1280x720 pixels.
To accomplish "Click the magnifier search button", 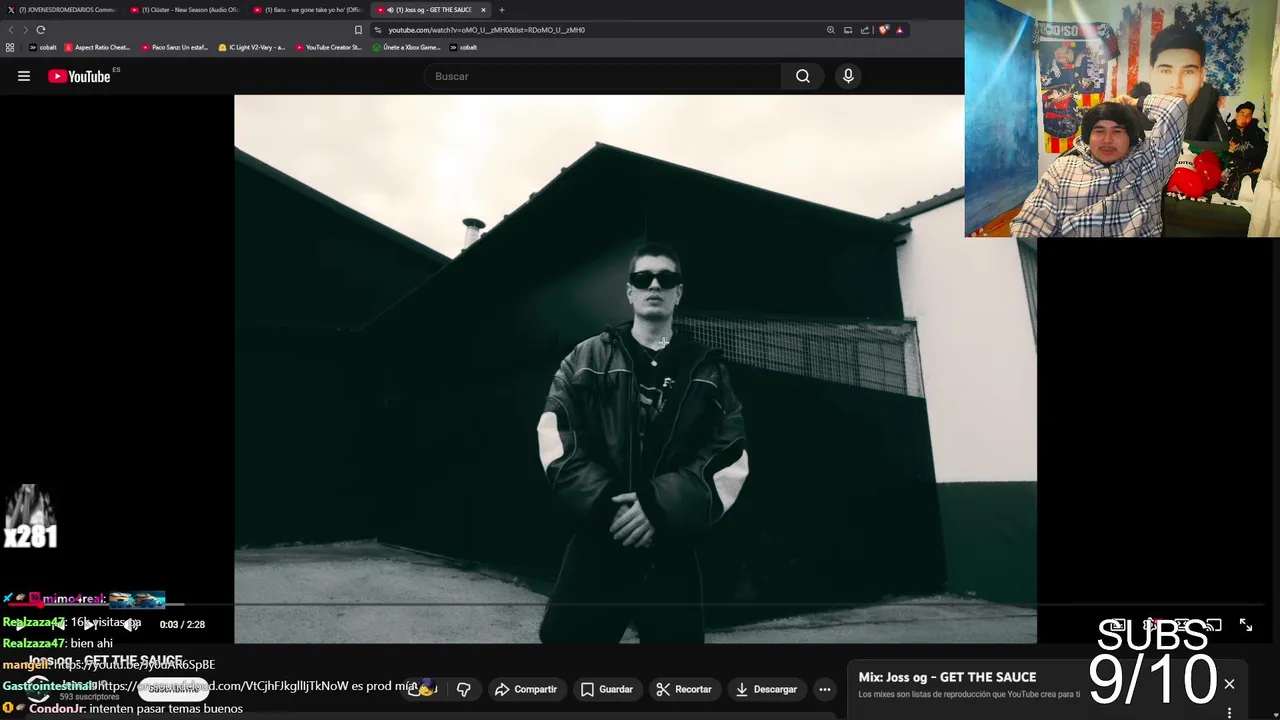I will (803, 76).
